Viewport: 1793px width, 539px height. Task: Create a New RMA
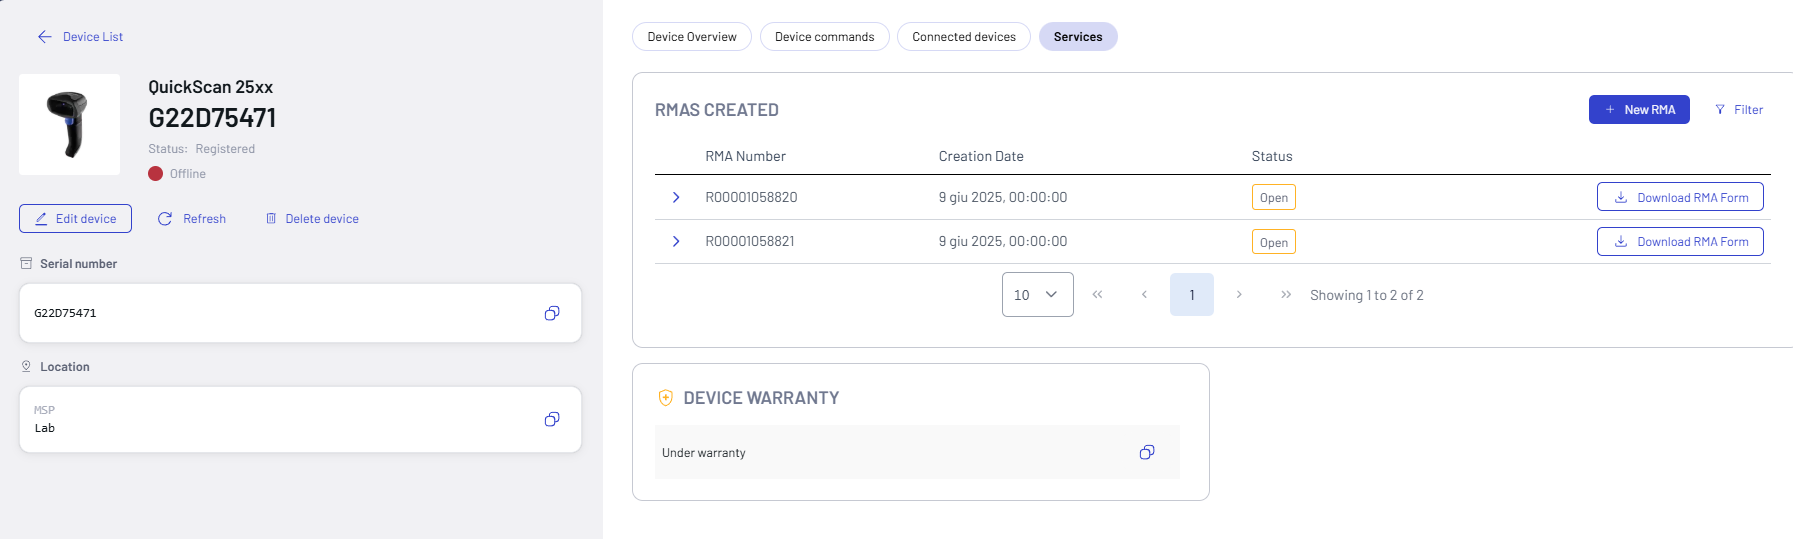1638,110
